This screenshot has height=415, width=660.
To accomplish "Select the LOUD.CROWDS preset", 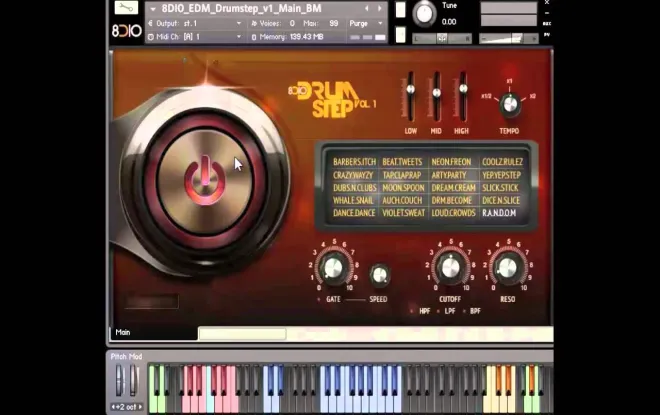I will (453, 213).
